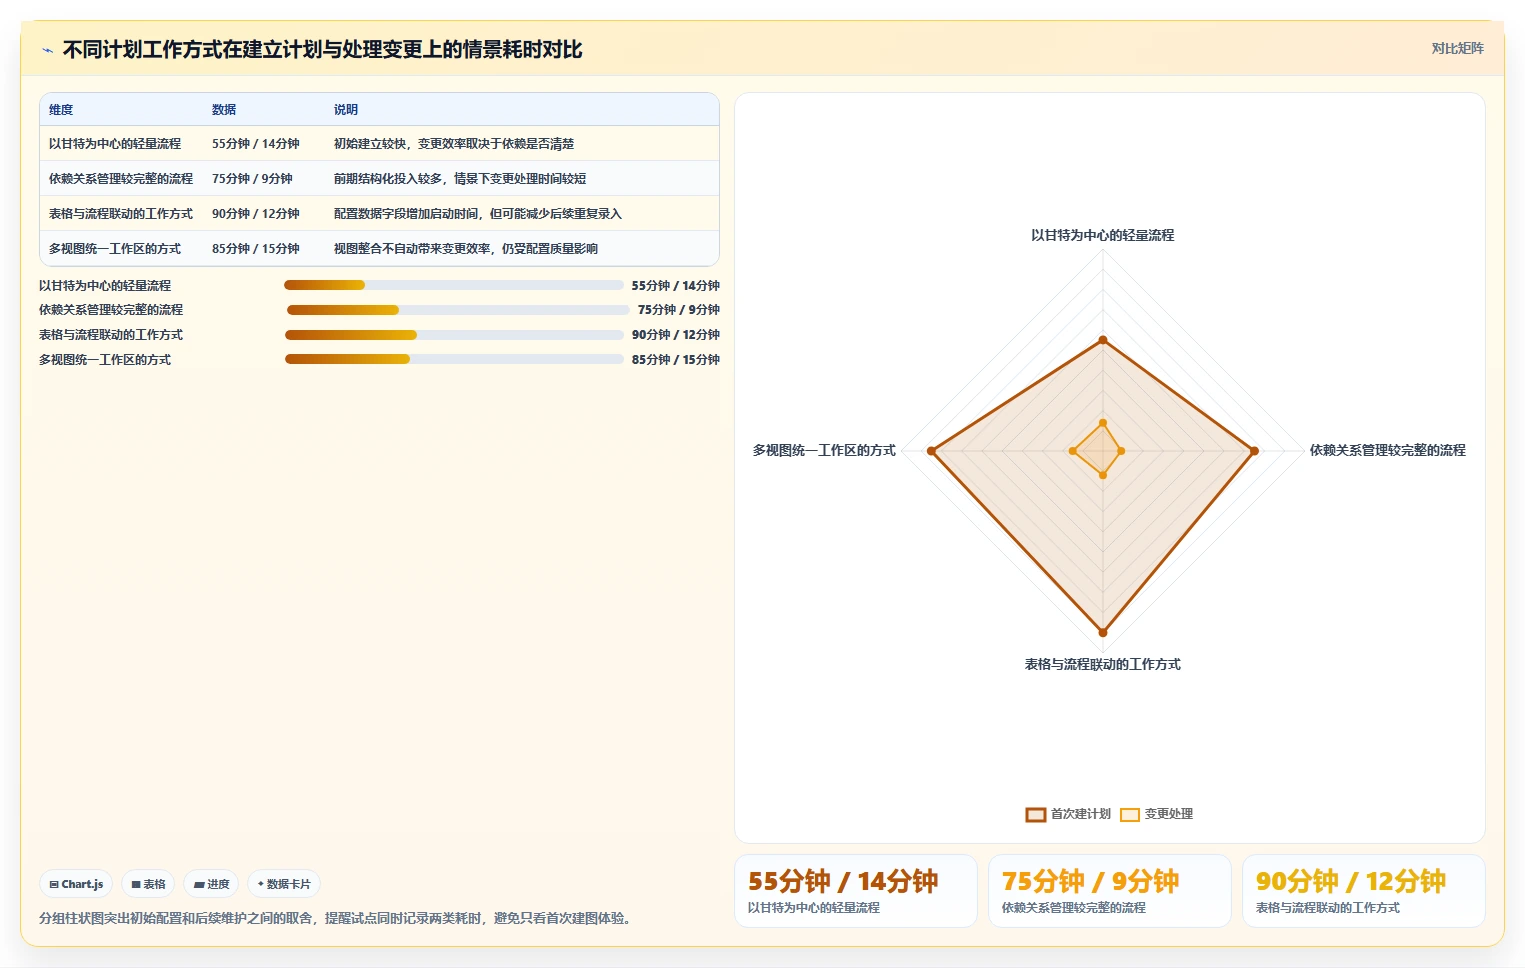The width and height of the screenshot is (1525, 968).
Task: Click the progress bar for 表格与流程联动的工作方式
Action: point(454,335)
